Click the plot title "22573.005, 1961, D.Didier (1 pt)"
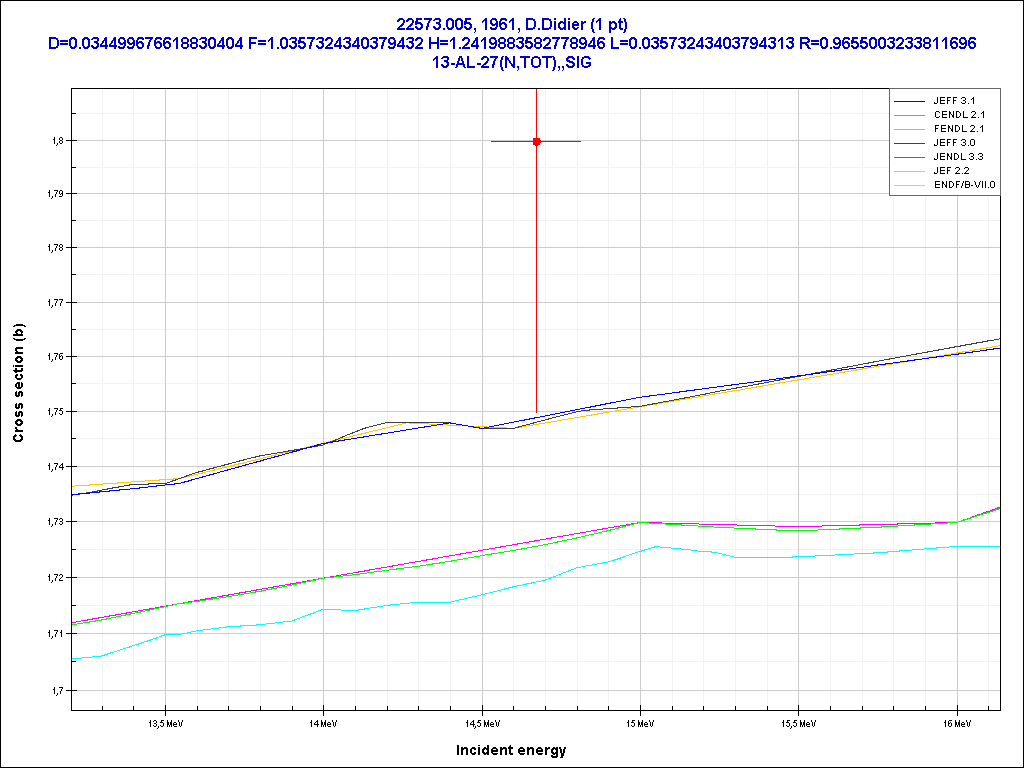 click(x=511, y=24)
